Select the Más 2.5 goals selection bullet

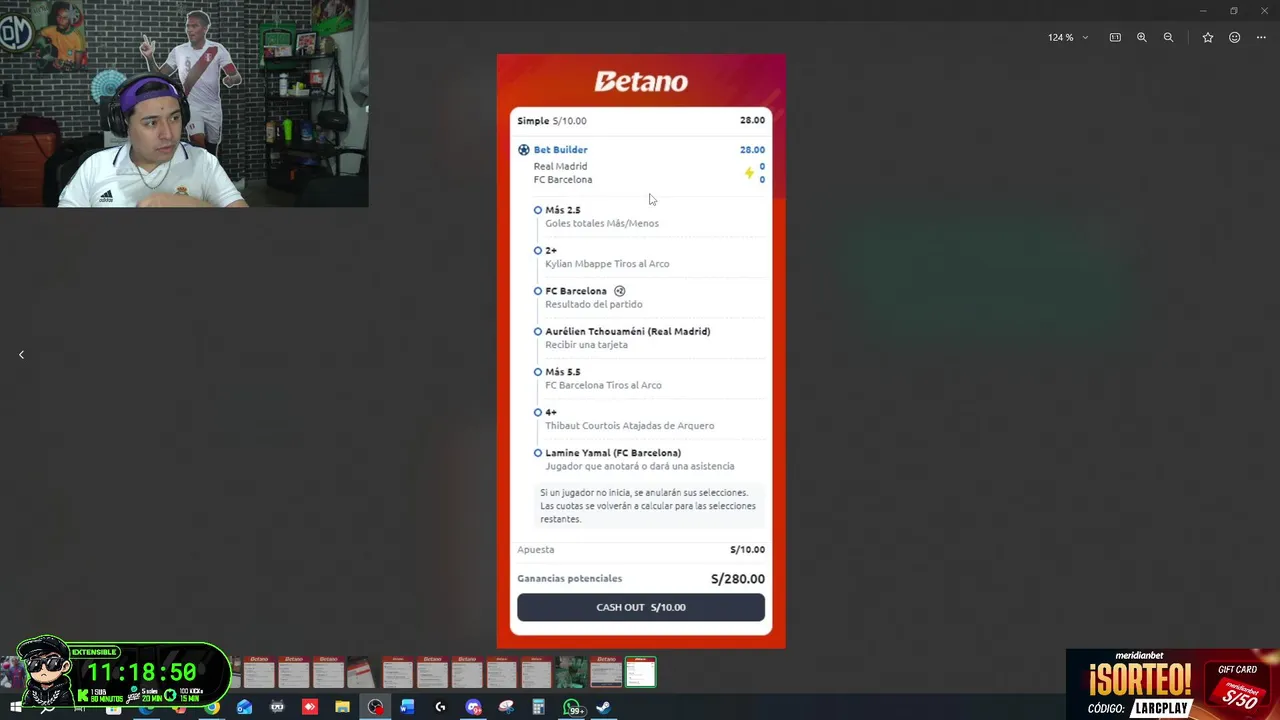pyautogui.click(x=538, y=210)
